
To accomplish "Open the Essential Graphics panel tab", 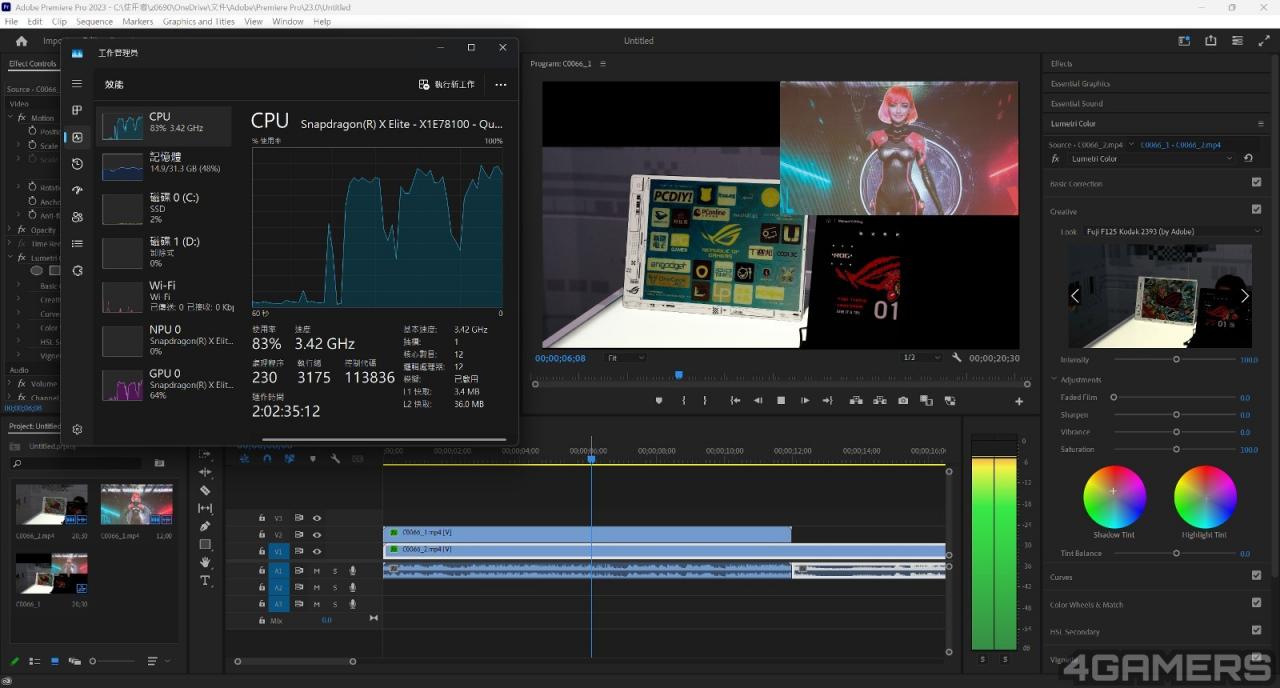I will (x=1080, y=84).
